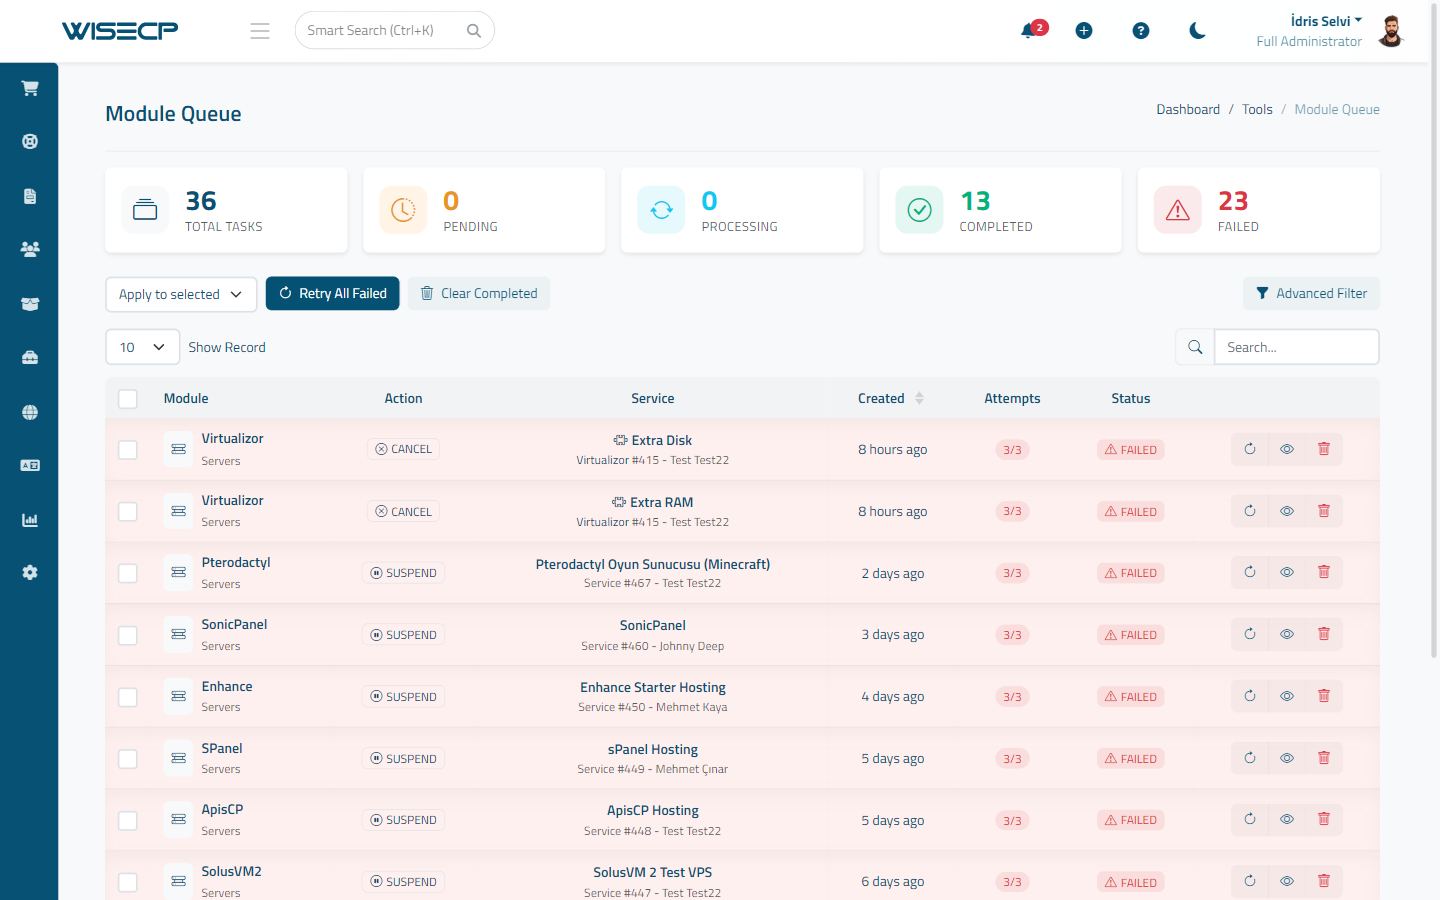Viewport: 1440px width, 900px height.
Task: Click the plus quick-add icon in header
Action: [x=1084, y=31]
